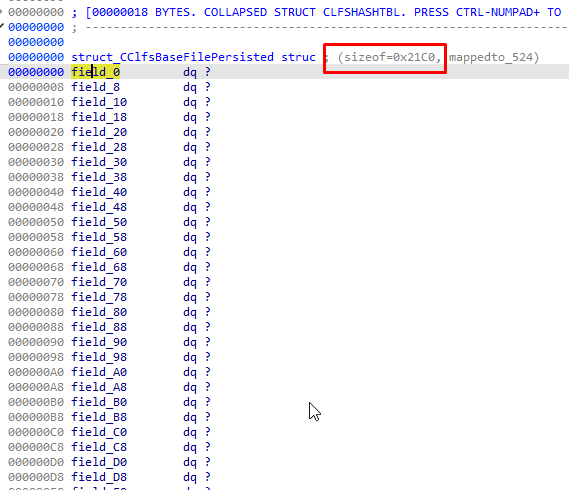569x490 pixels.
Task: Select the field_8 member name
Action: click(x=95, y=87)
